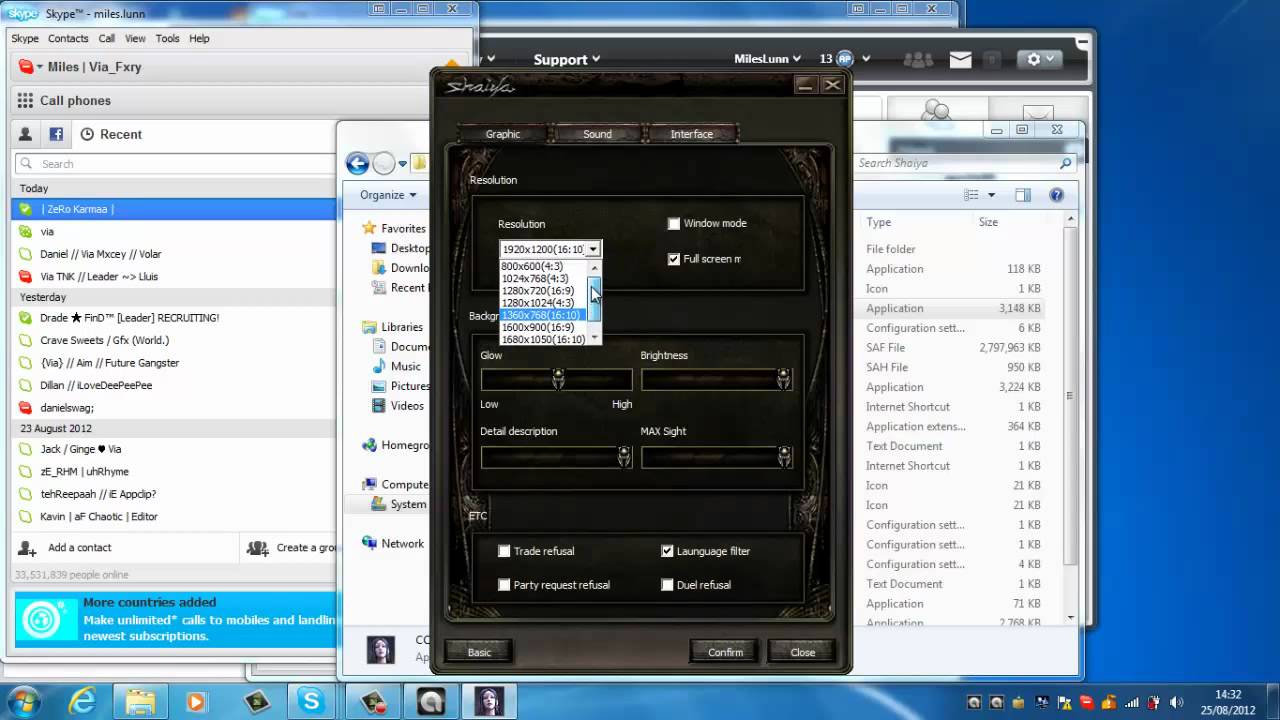Open the envelope mail icon in launcher header

pyautogui.click(x=960, y=60)
